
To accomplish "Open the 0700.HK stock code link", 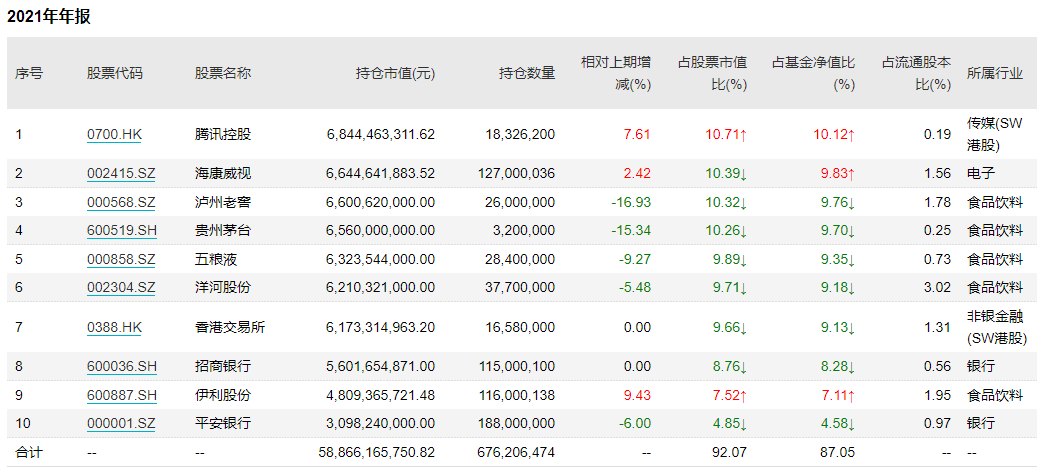I will click(x=114, y=134).
